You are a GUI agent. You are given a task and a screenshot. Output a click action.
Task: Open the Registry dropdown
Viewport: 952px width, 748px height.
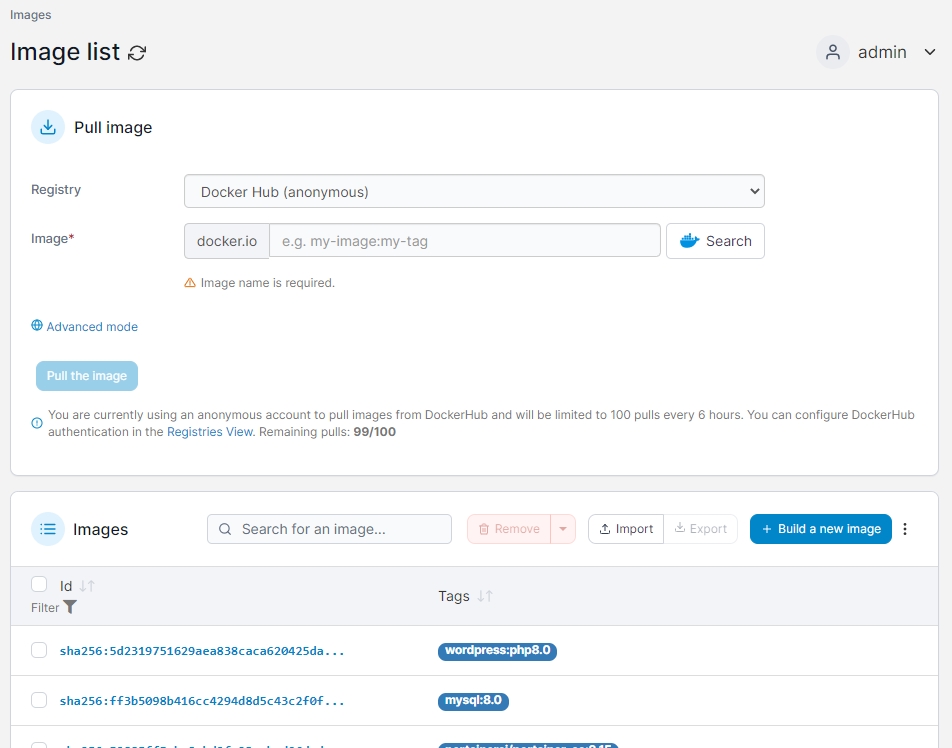(x=474, y=191)
